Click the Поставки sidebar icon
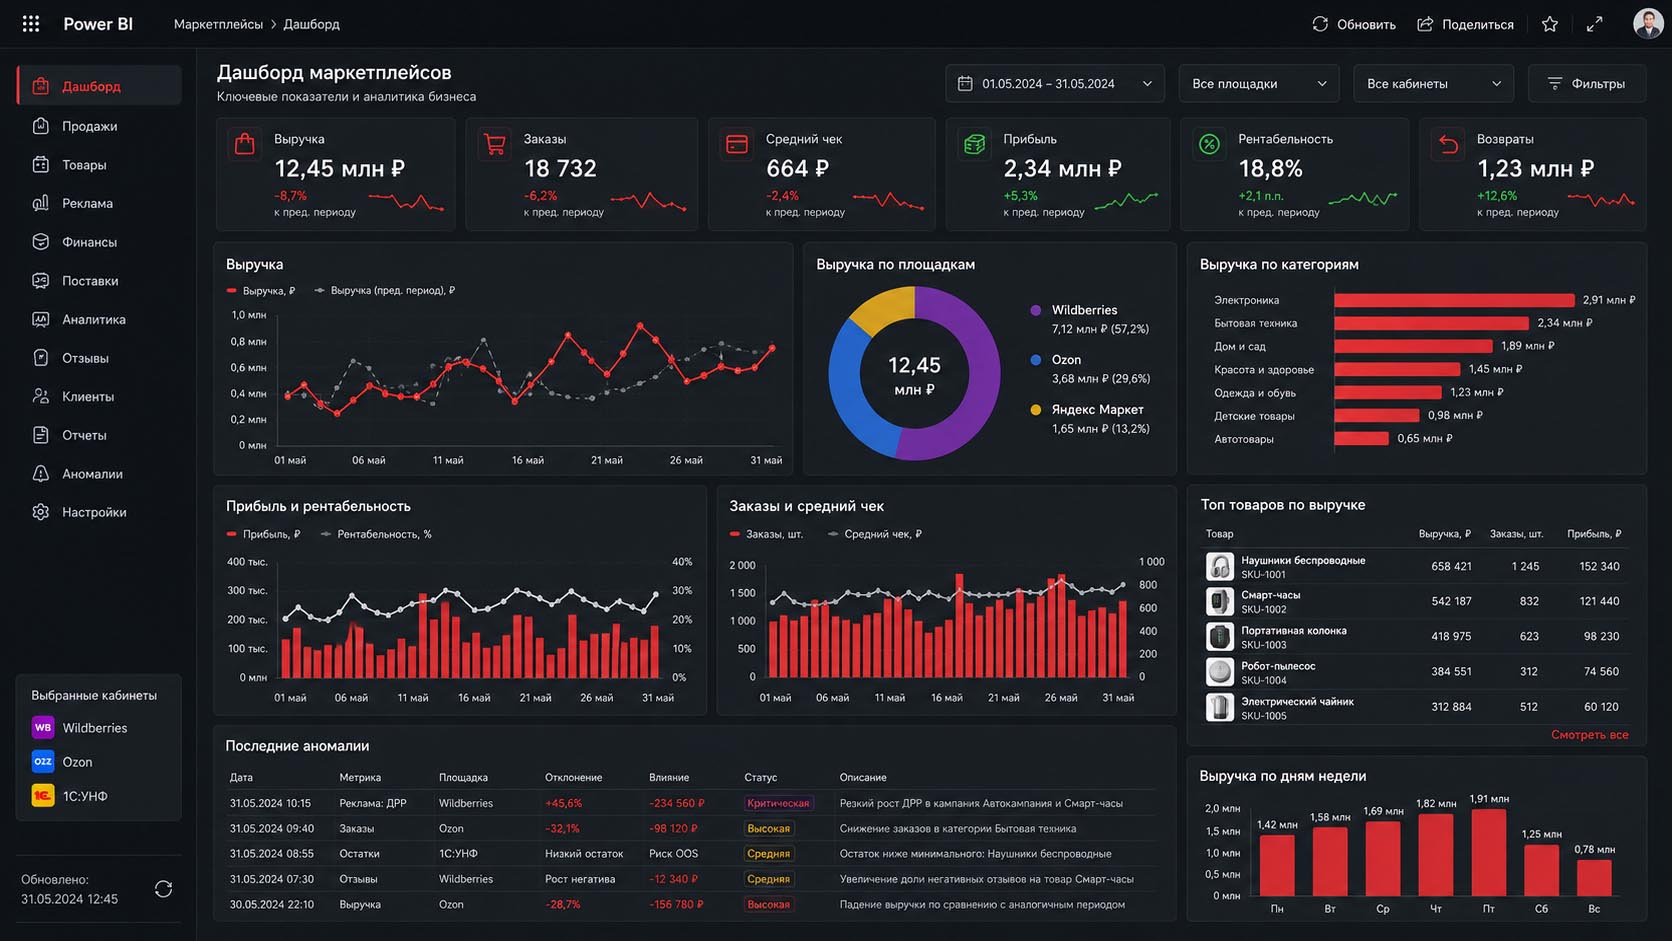The width and height of the screenshot is (1672, 941). (x=41, y=280)
